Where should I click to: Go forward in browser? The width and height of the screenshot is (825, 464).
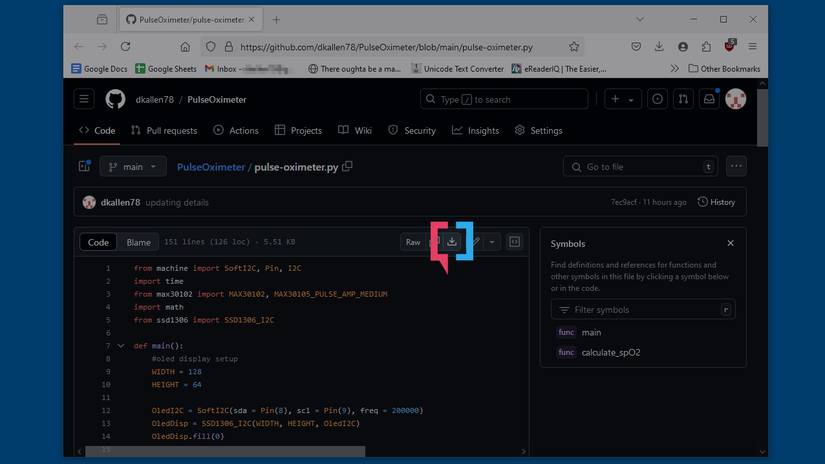click(x=102, y=47)
